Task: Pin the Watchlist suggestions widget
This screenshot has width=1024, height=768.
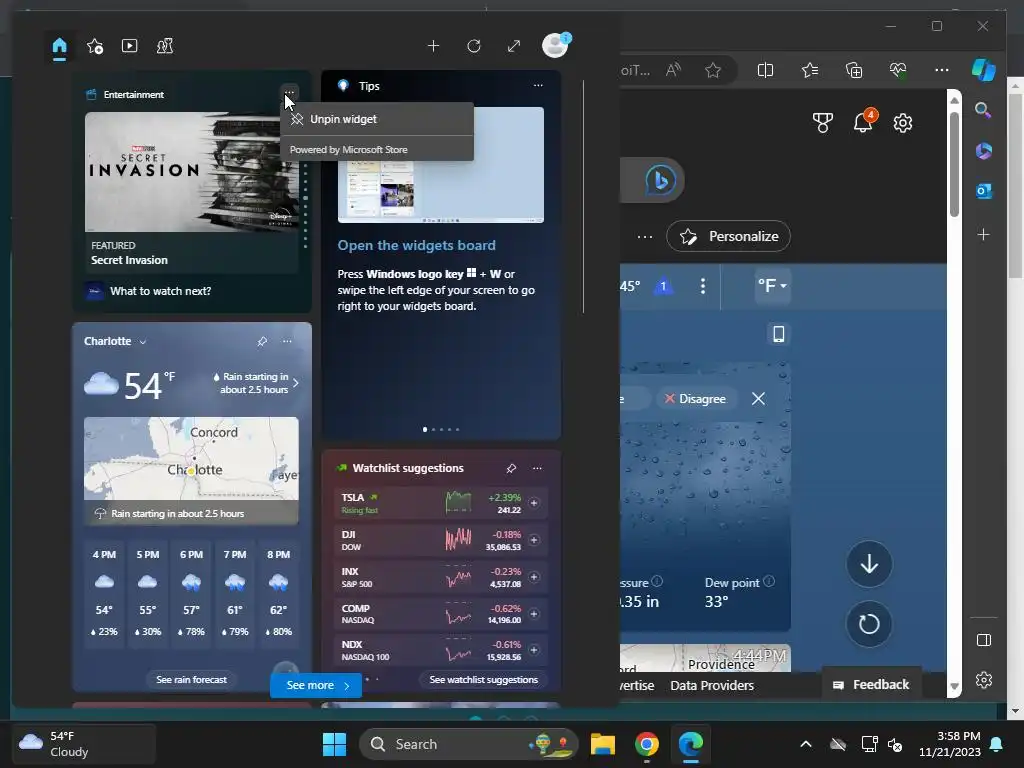Action: pyautogui.click(x=511, y=468)
